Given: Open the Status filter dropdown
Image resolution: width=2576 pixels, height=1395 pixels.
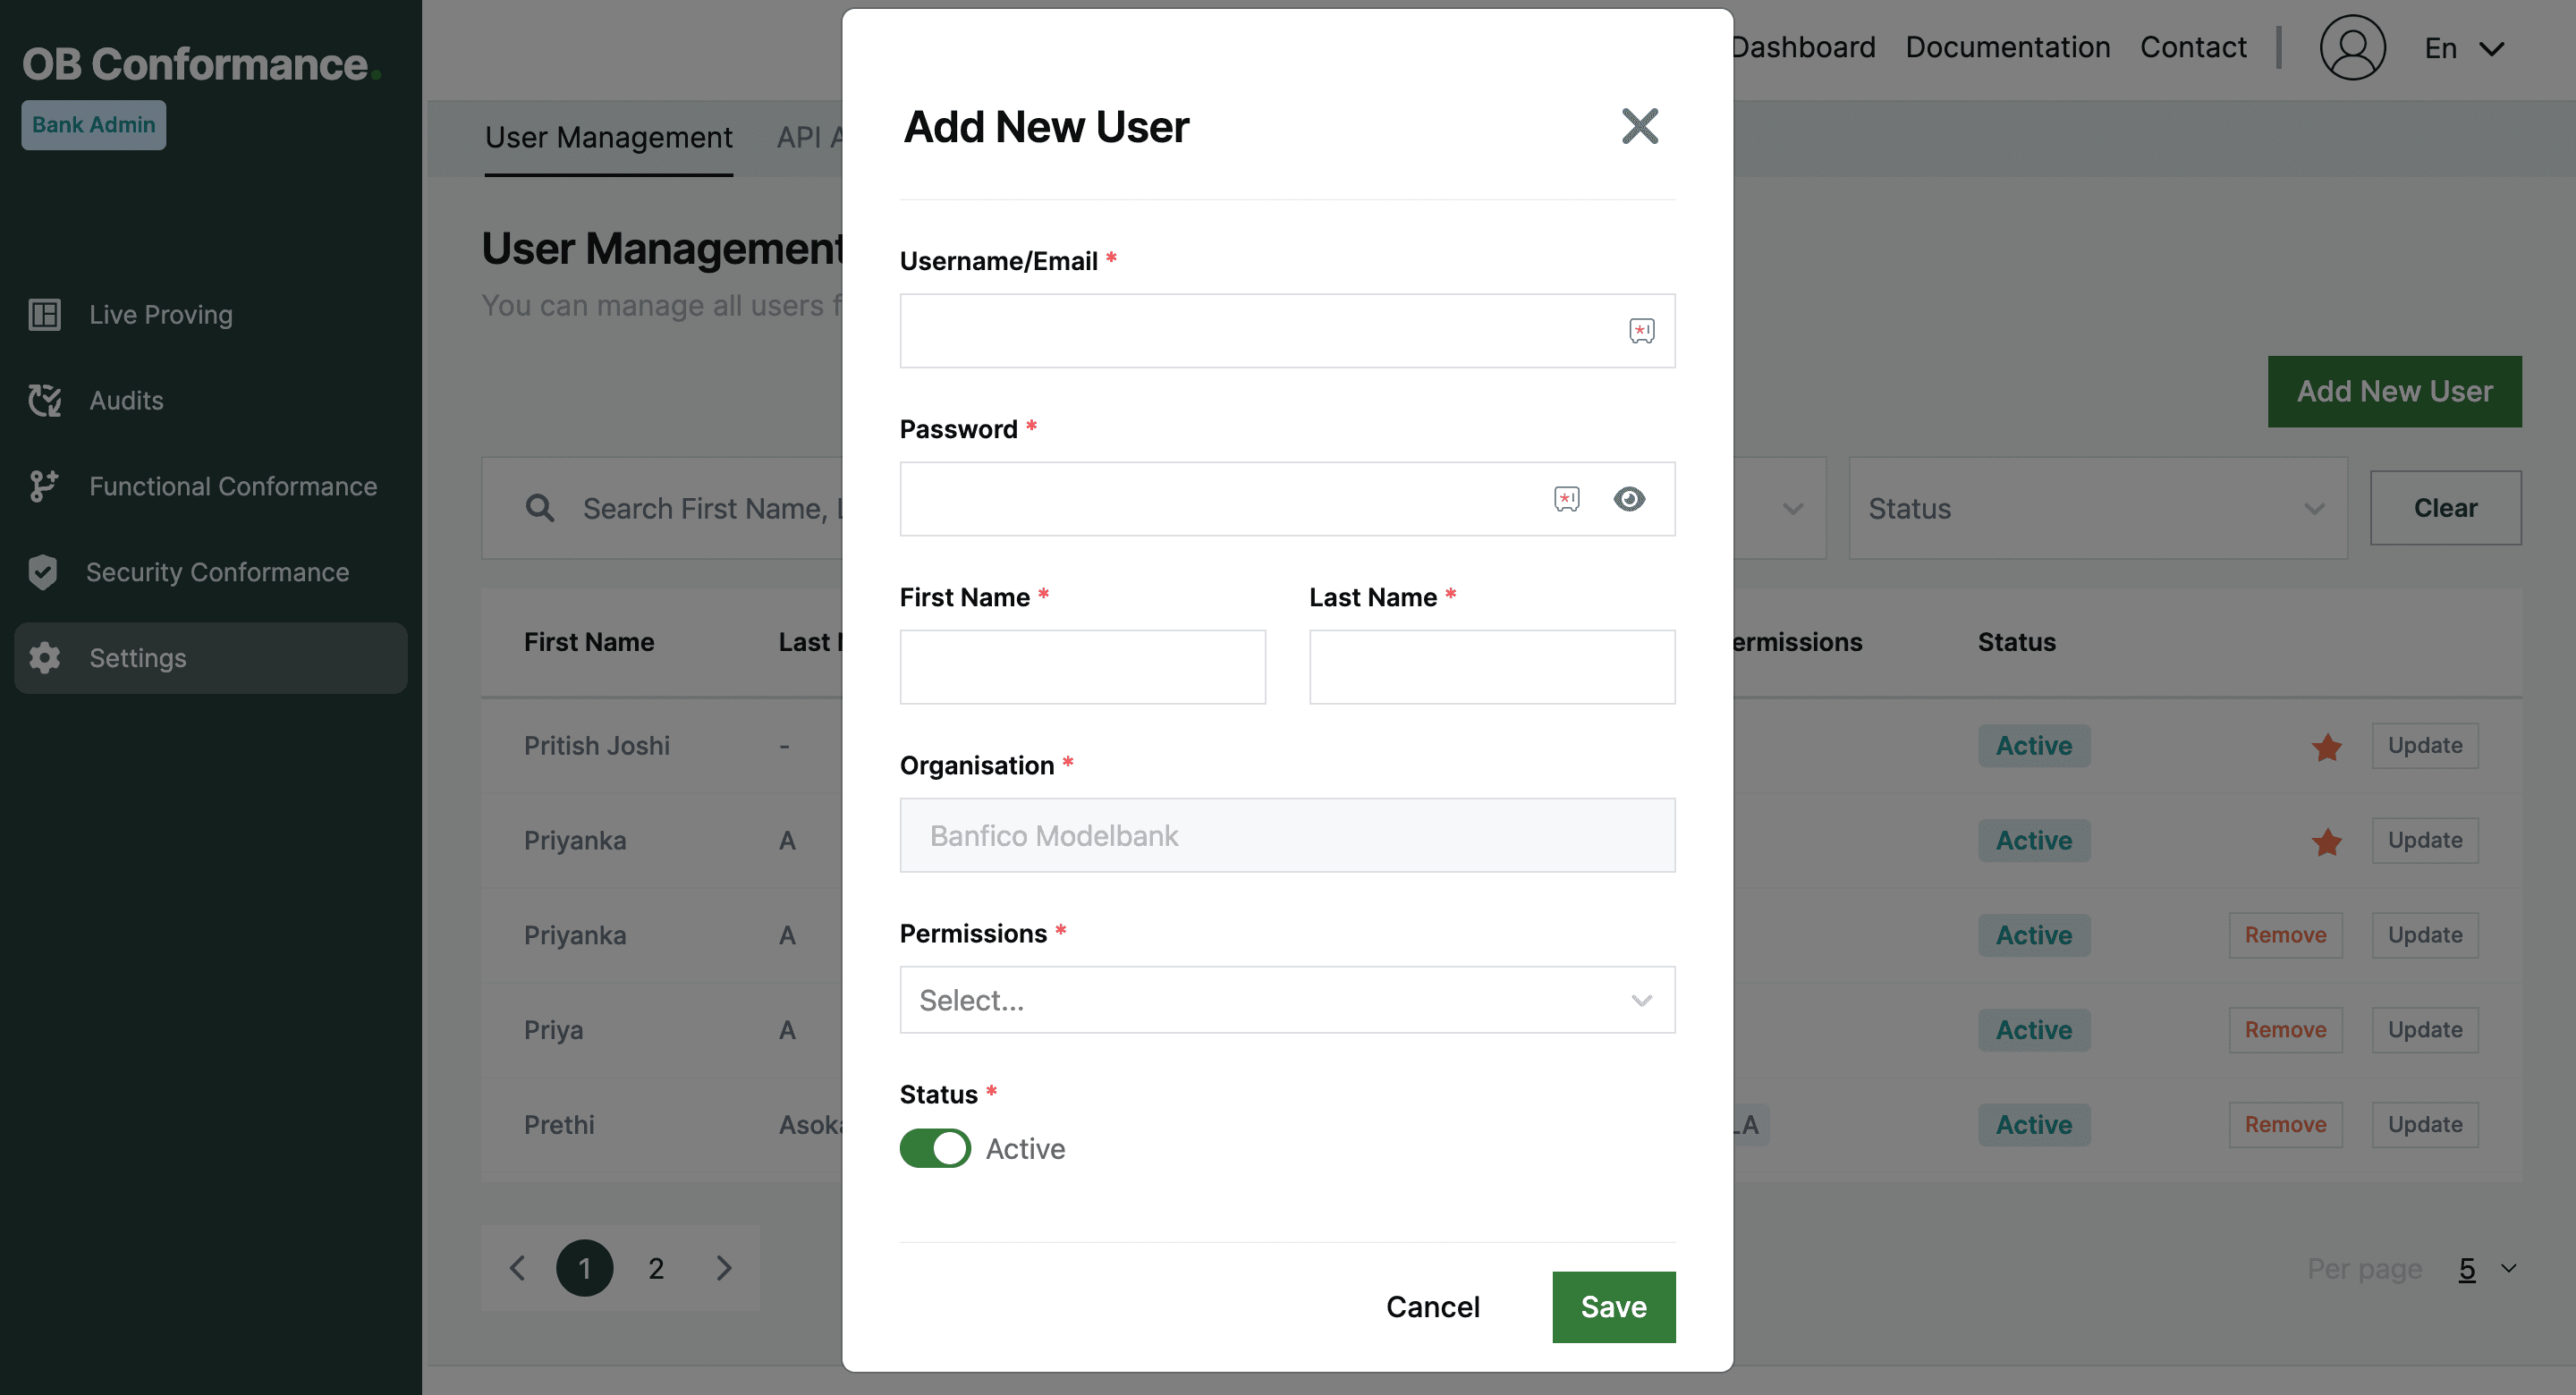Looking at the screenshot, I should 2097,509.
